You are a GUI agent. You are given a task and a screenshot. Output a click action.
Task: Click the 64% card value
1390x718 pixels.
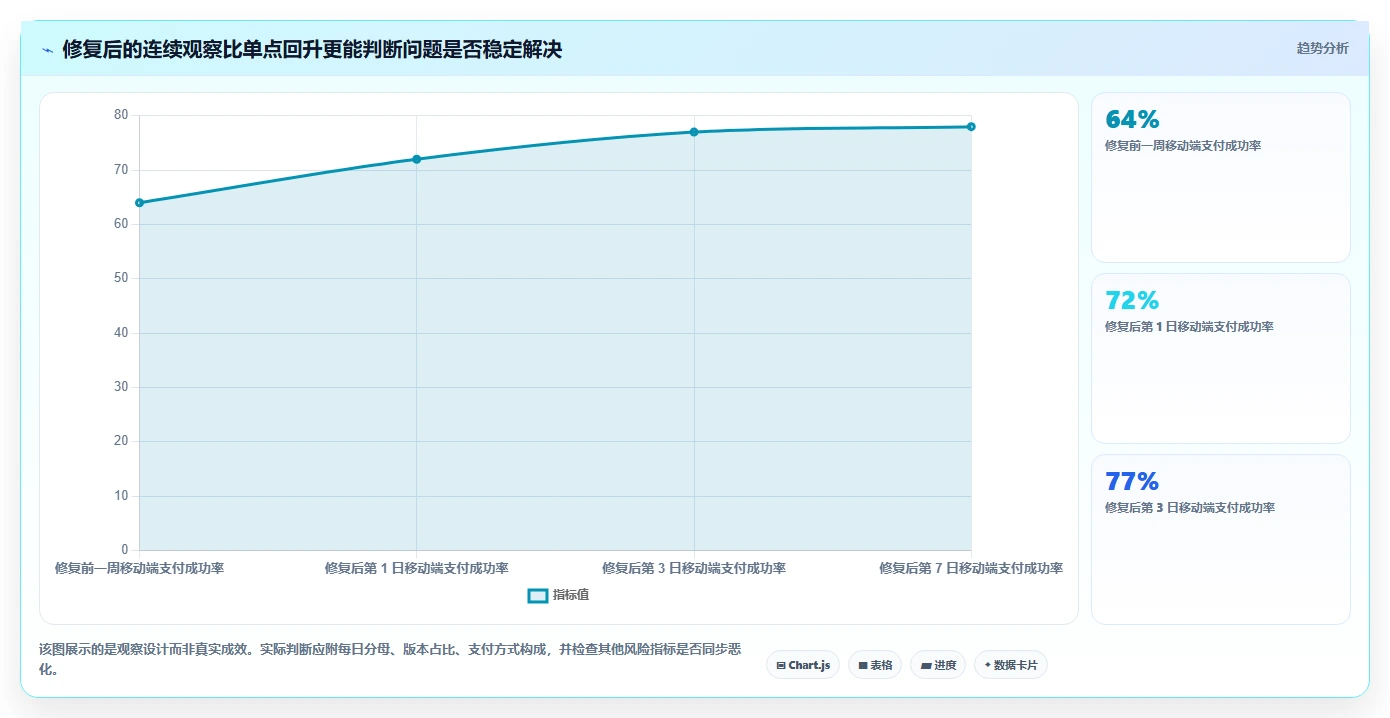click(1132, 120)
